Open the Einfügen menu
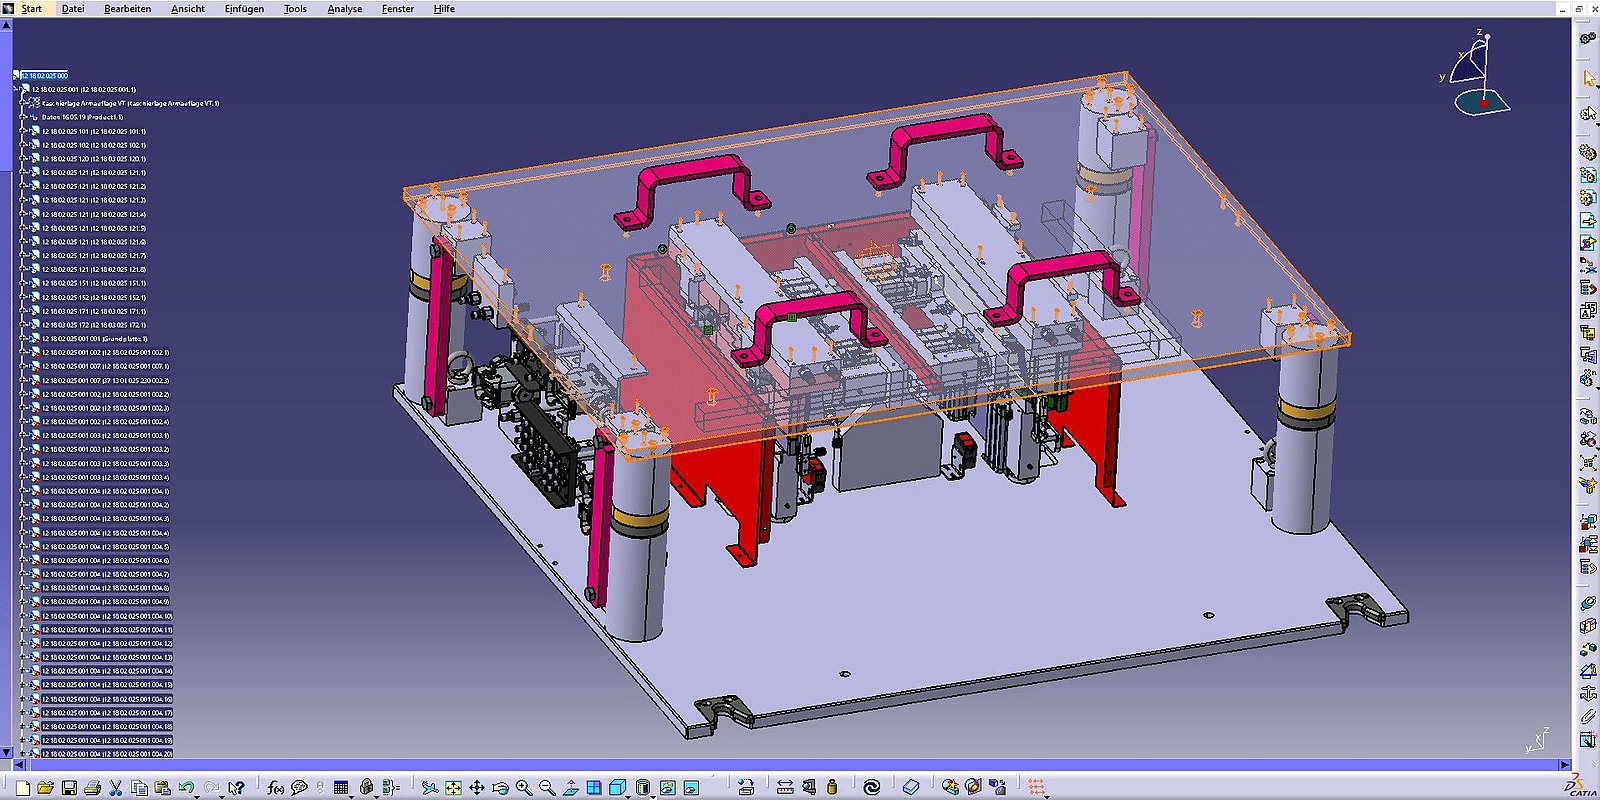1600x800 pixels. coord(244,9)
